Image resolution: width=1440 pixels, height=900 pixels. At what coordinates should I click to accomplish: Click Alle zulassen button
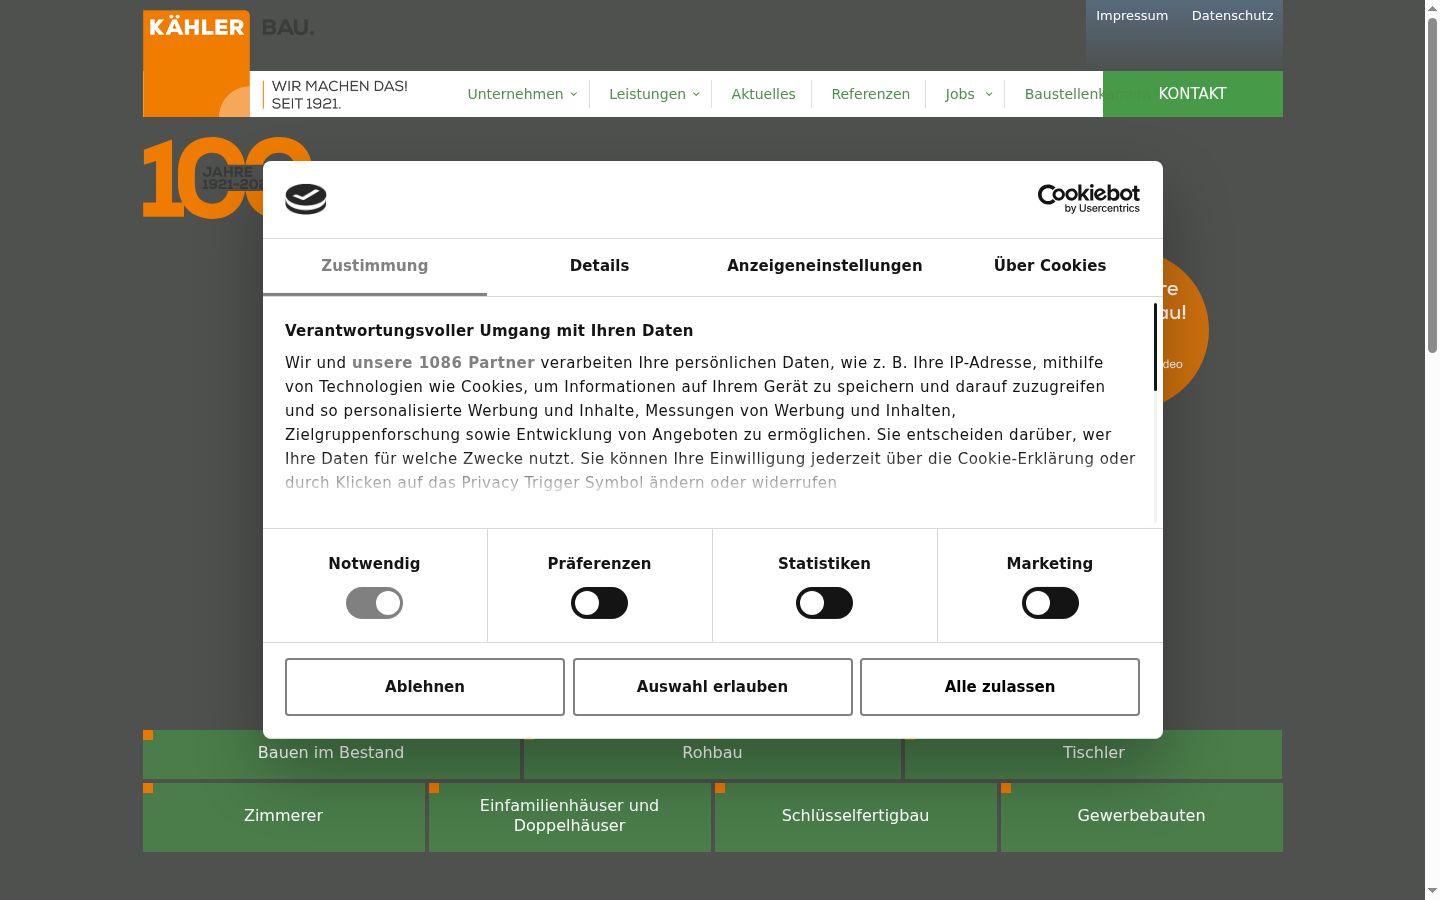tap(1000, 687)
